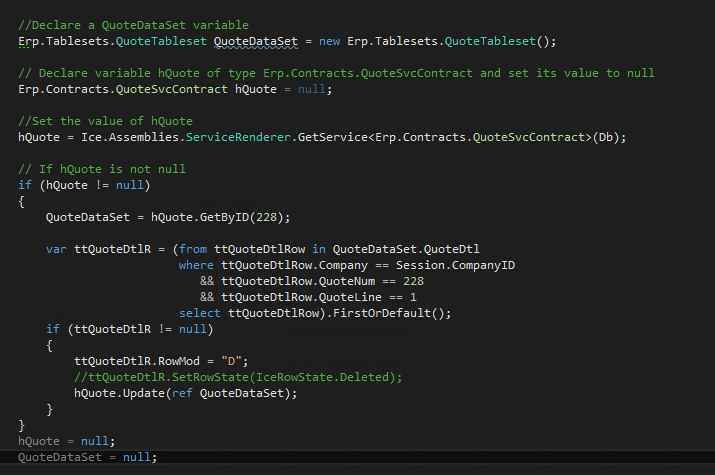Click Session.CompanyID in the where clause
The image size is (715, 475).
click(455, 265)
